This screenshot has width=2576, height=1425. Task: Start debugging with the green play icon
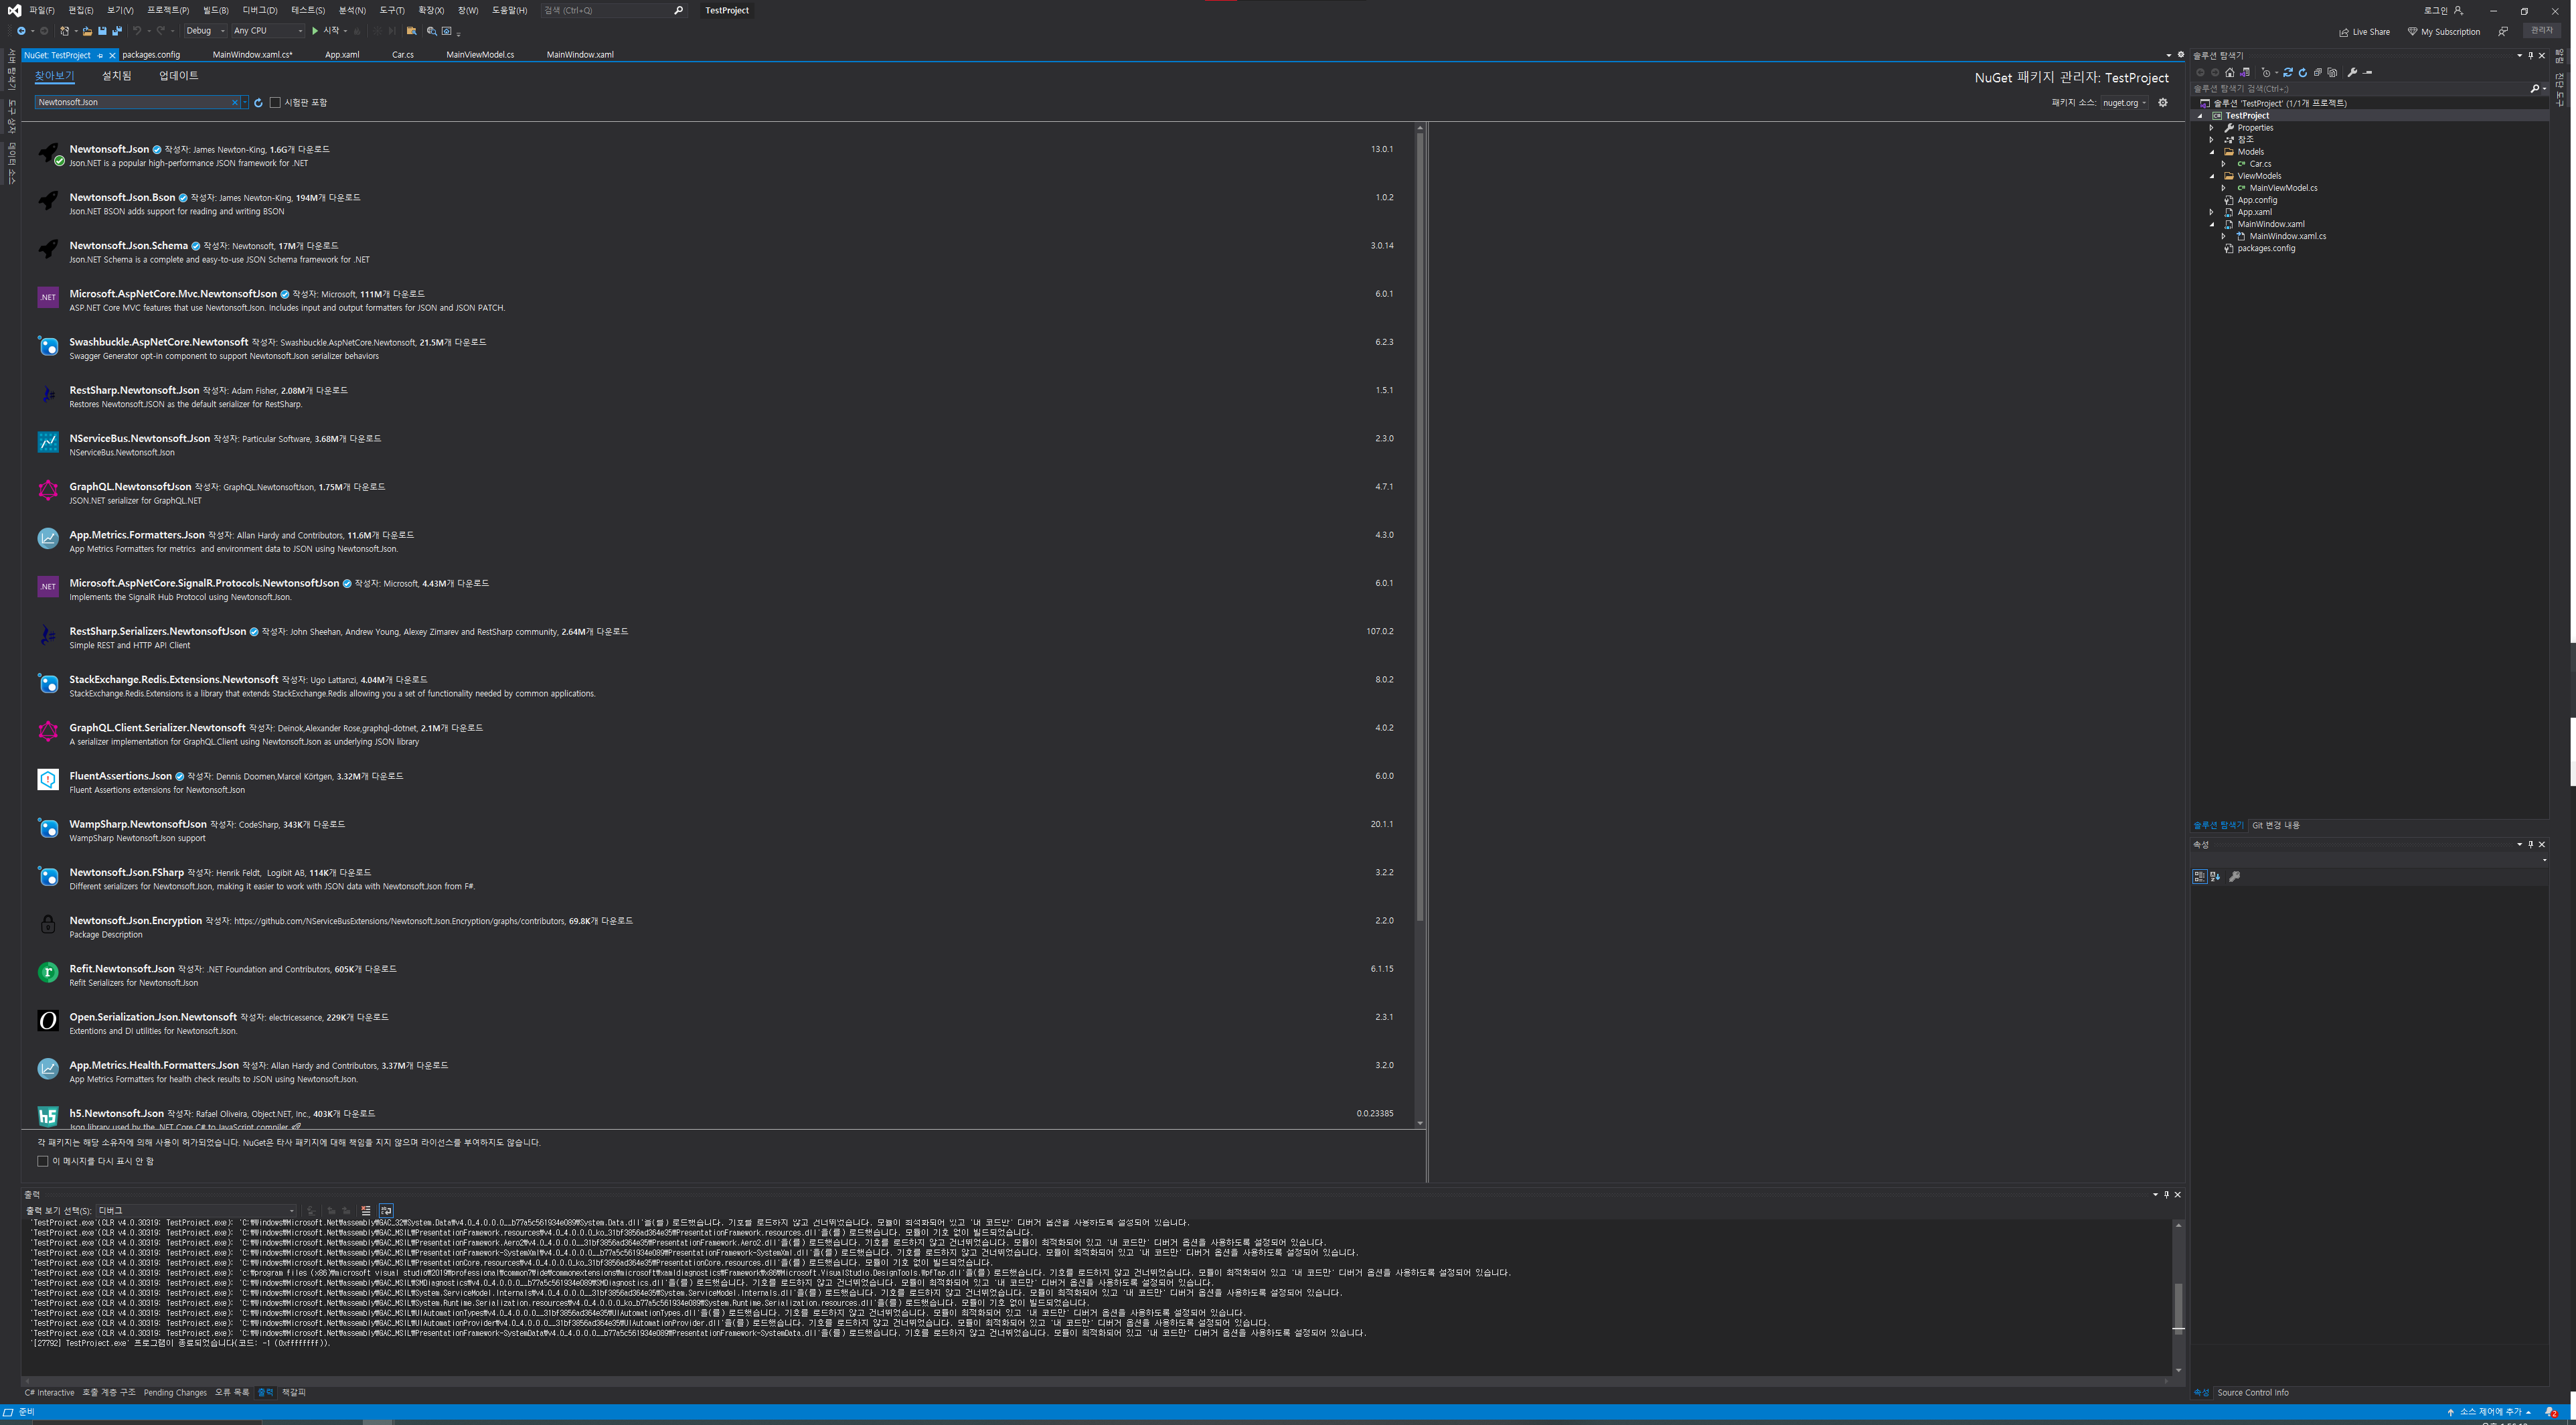315,31
